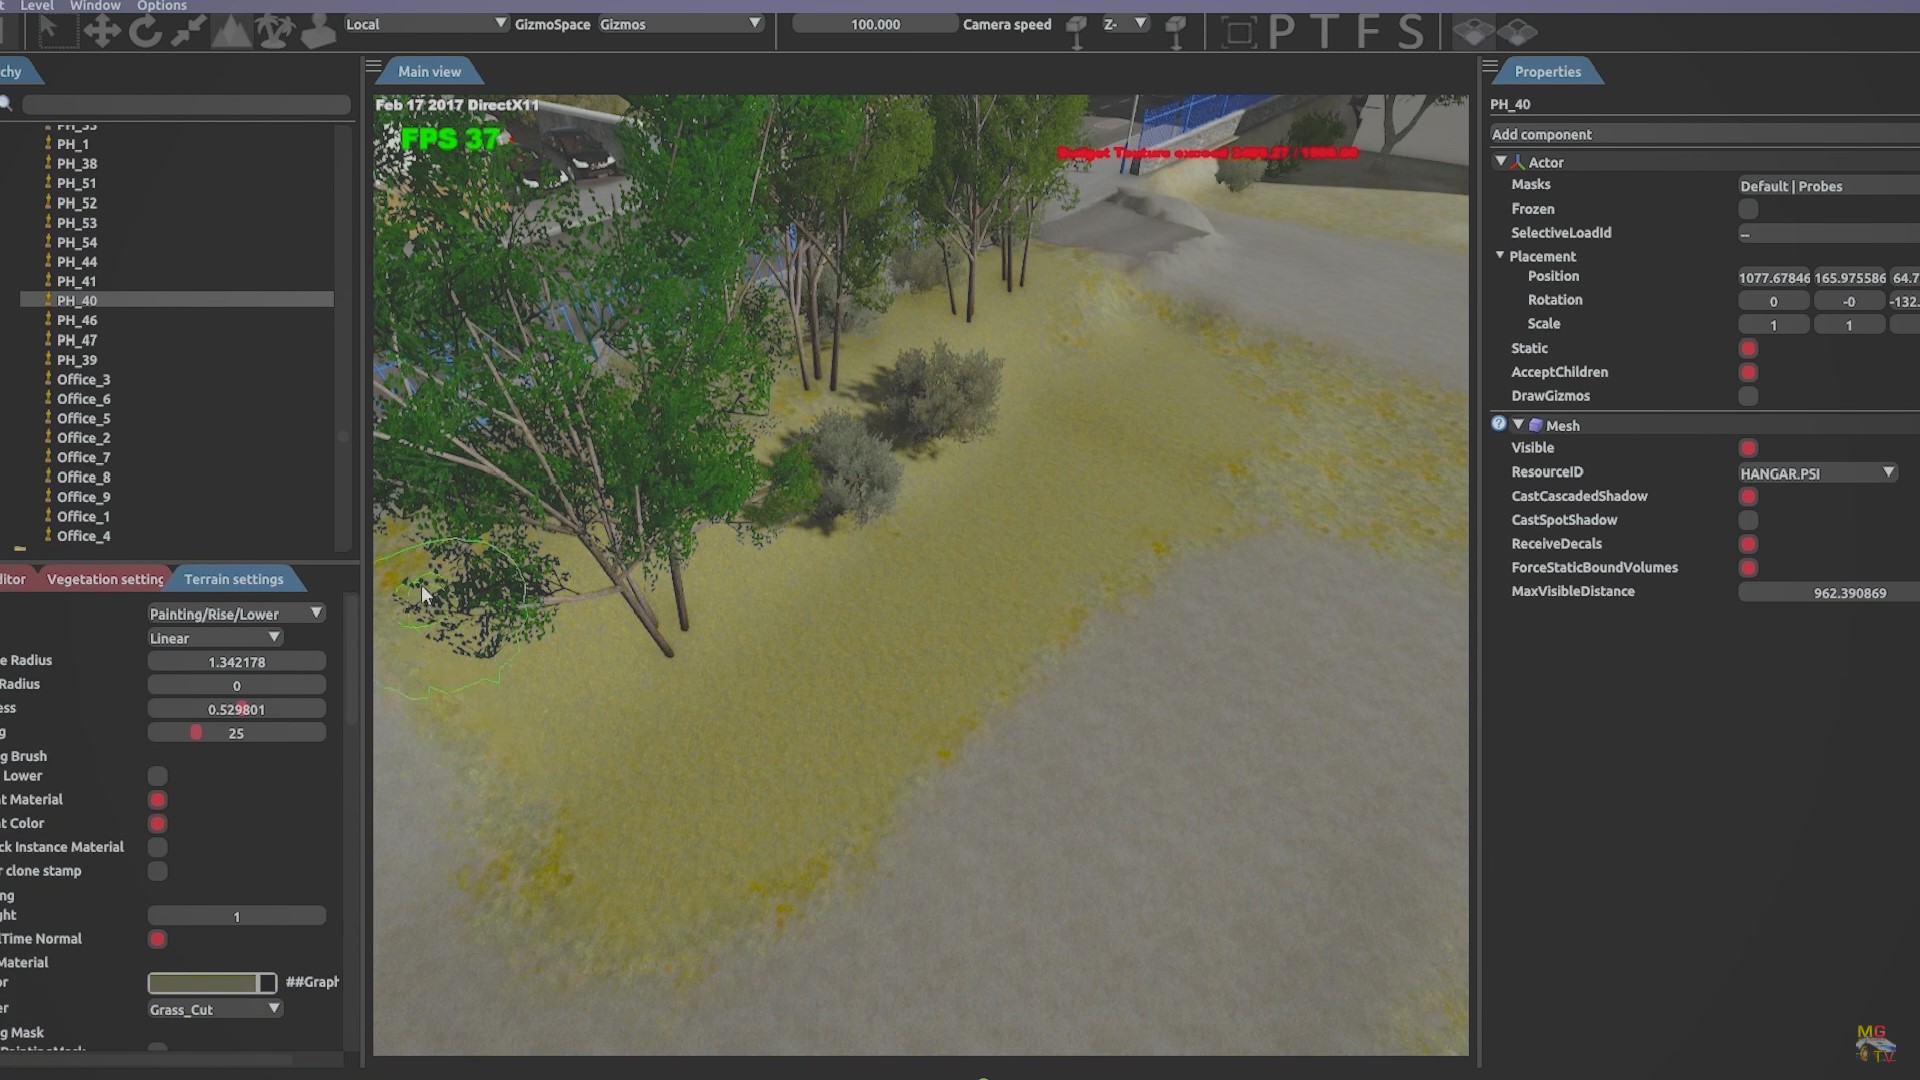The image size is (1920, 1080).
Task: Toggle the DrawGizmos checkbox
Action: [x=1748, y=396]
